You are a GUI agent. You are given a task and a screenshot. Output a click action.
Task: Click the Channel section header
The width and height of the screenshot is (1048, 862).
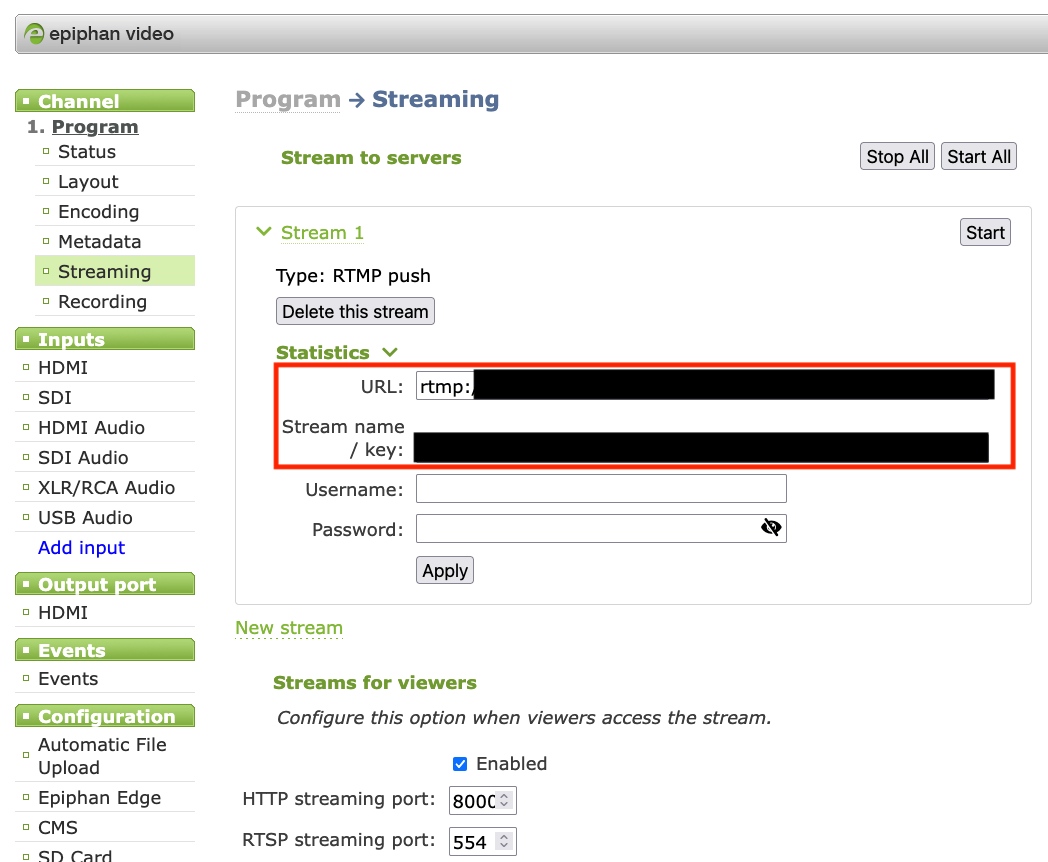[105, 101]
